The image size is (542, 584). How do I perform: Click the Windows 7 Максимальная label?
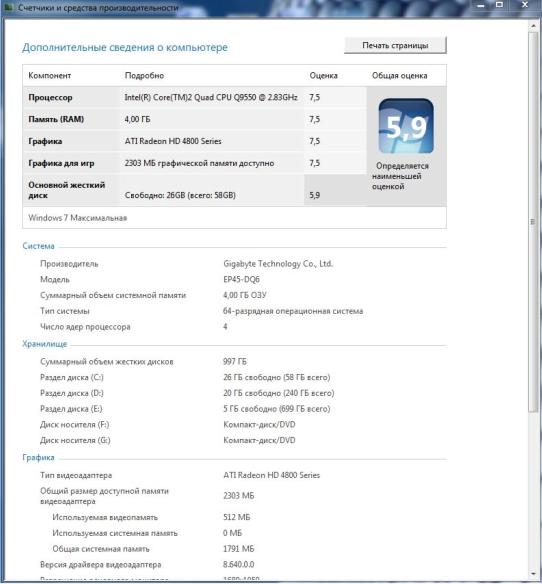(77, 218)
